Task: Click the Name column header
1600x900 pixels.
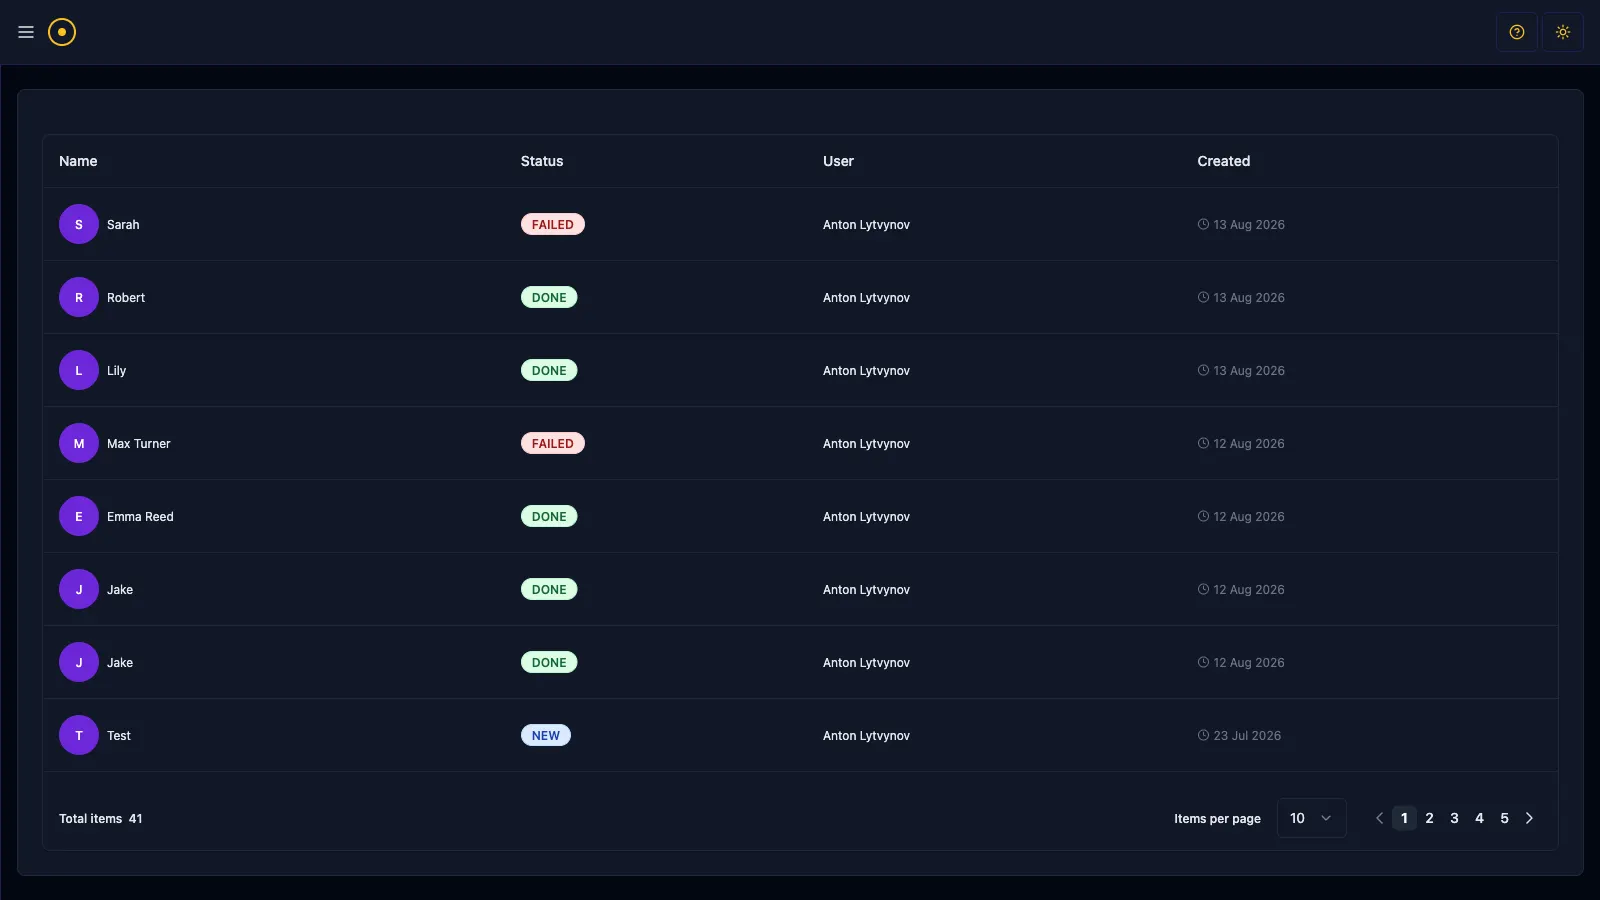Action: tap(78, 161)
